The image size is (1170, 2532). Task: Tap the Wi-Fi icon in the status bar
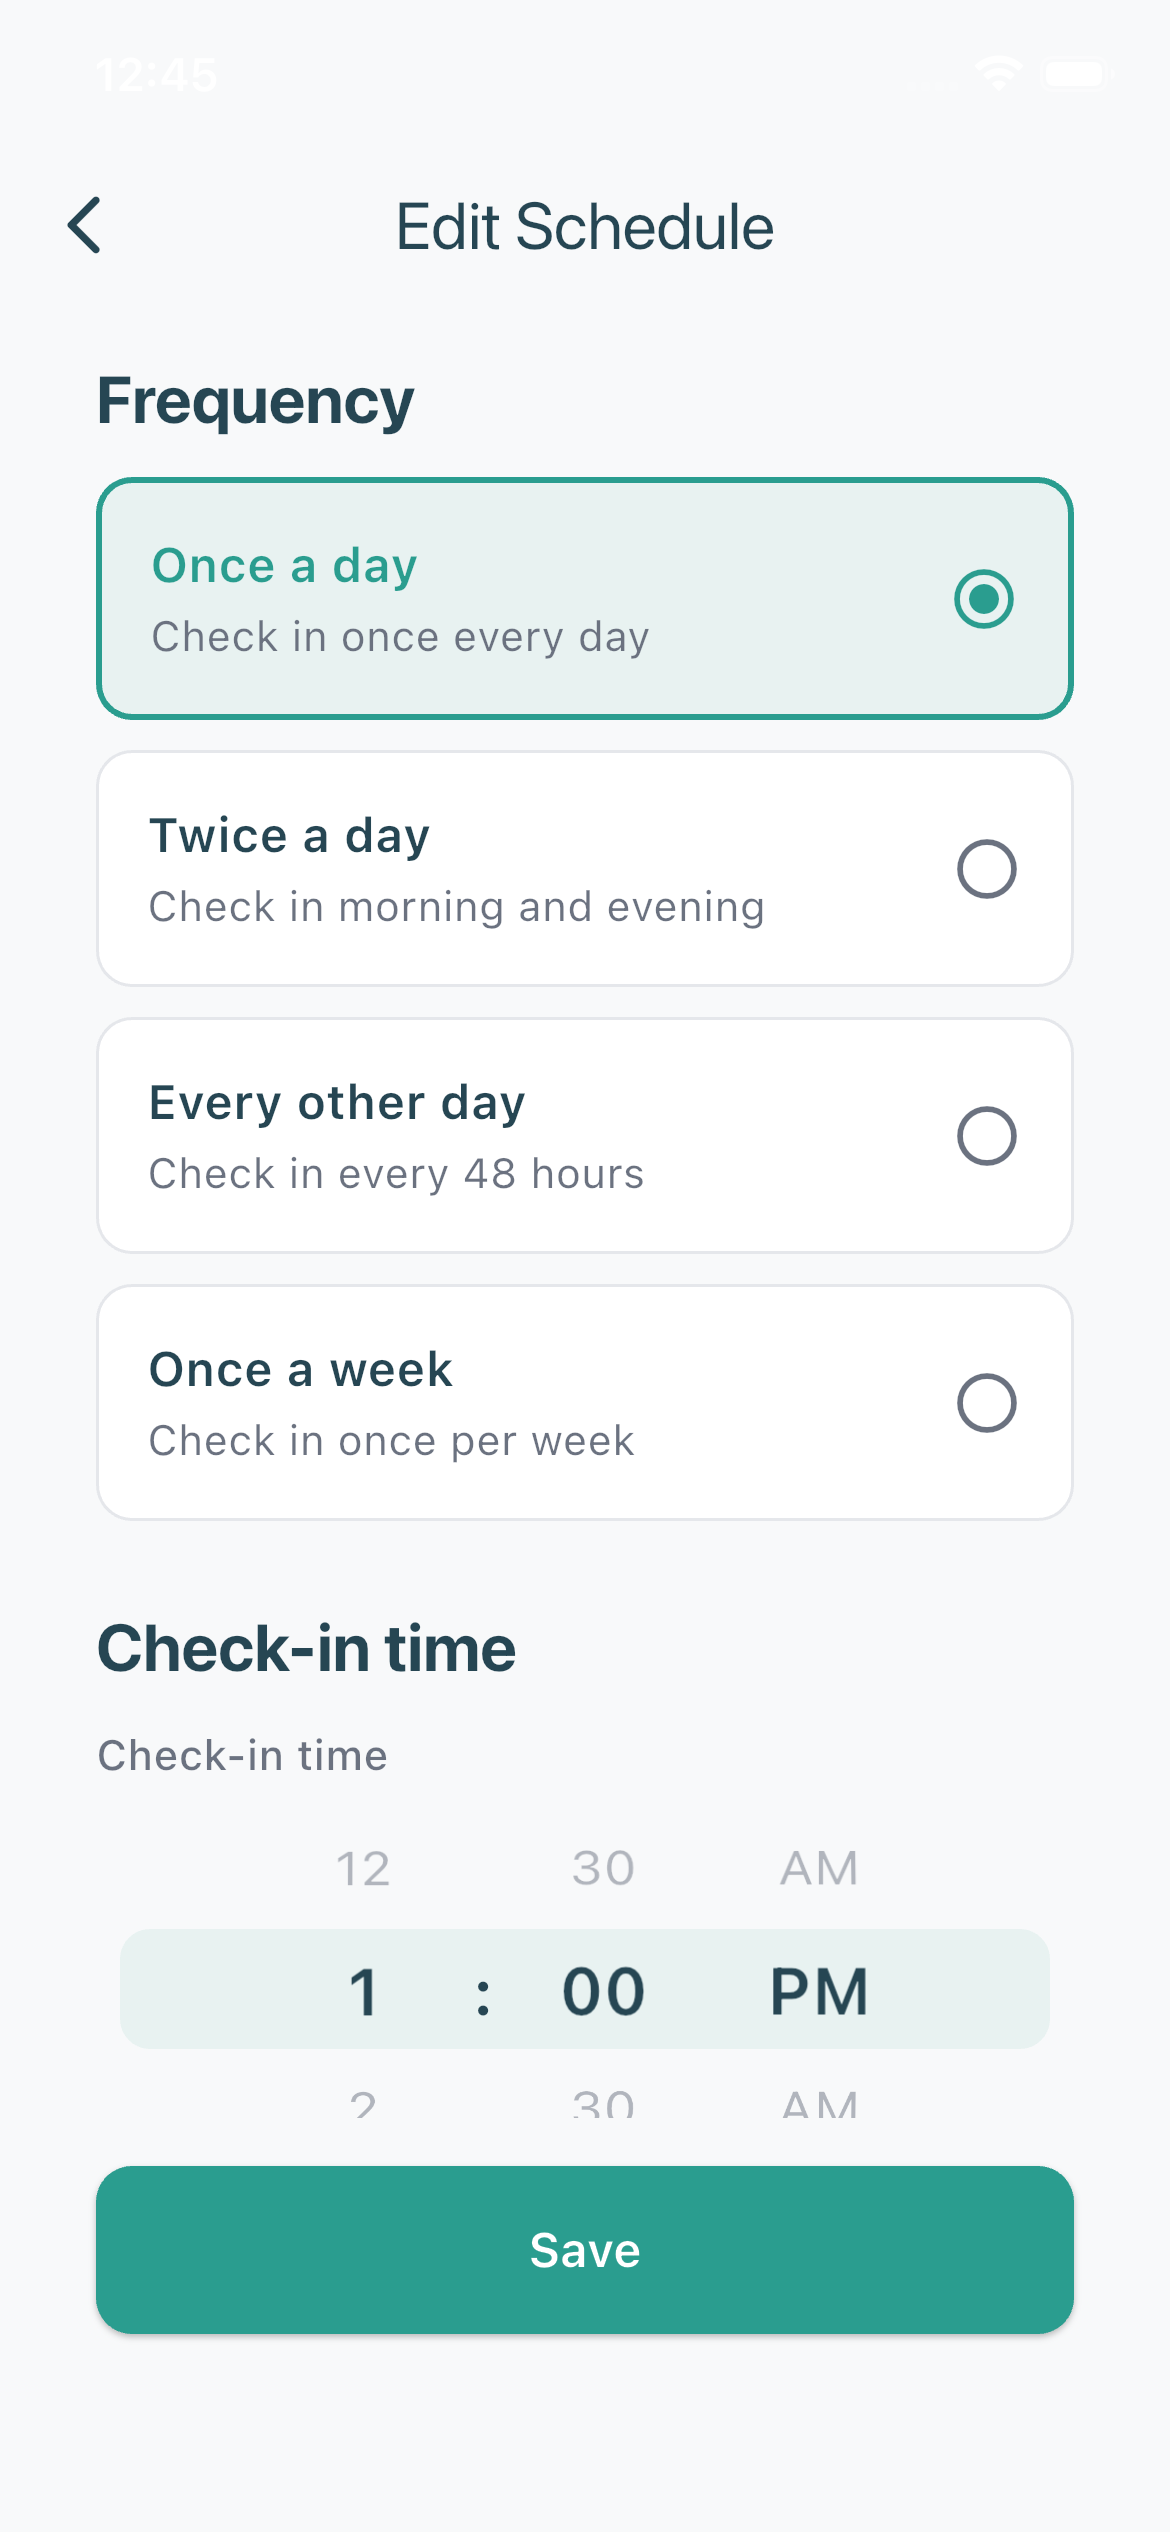[999, 72]
